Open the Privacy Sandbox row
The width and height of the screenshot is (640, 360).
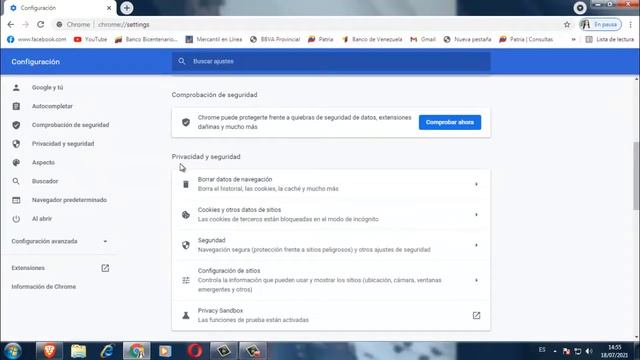[x=331, y=315]
